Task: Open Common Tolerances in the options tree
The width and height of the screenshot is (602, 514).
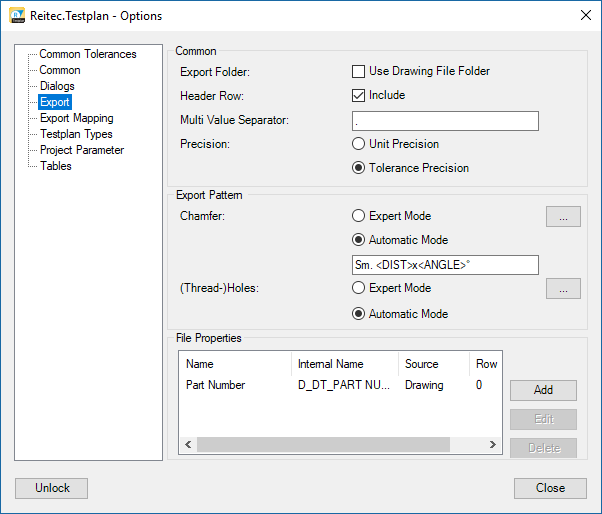Action: point(87,54)
